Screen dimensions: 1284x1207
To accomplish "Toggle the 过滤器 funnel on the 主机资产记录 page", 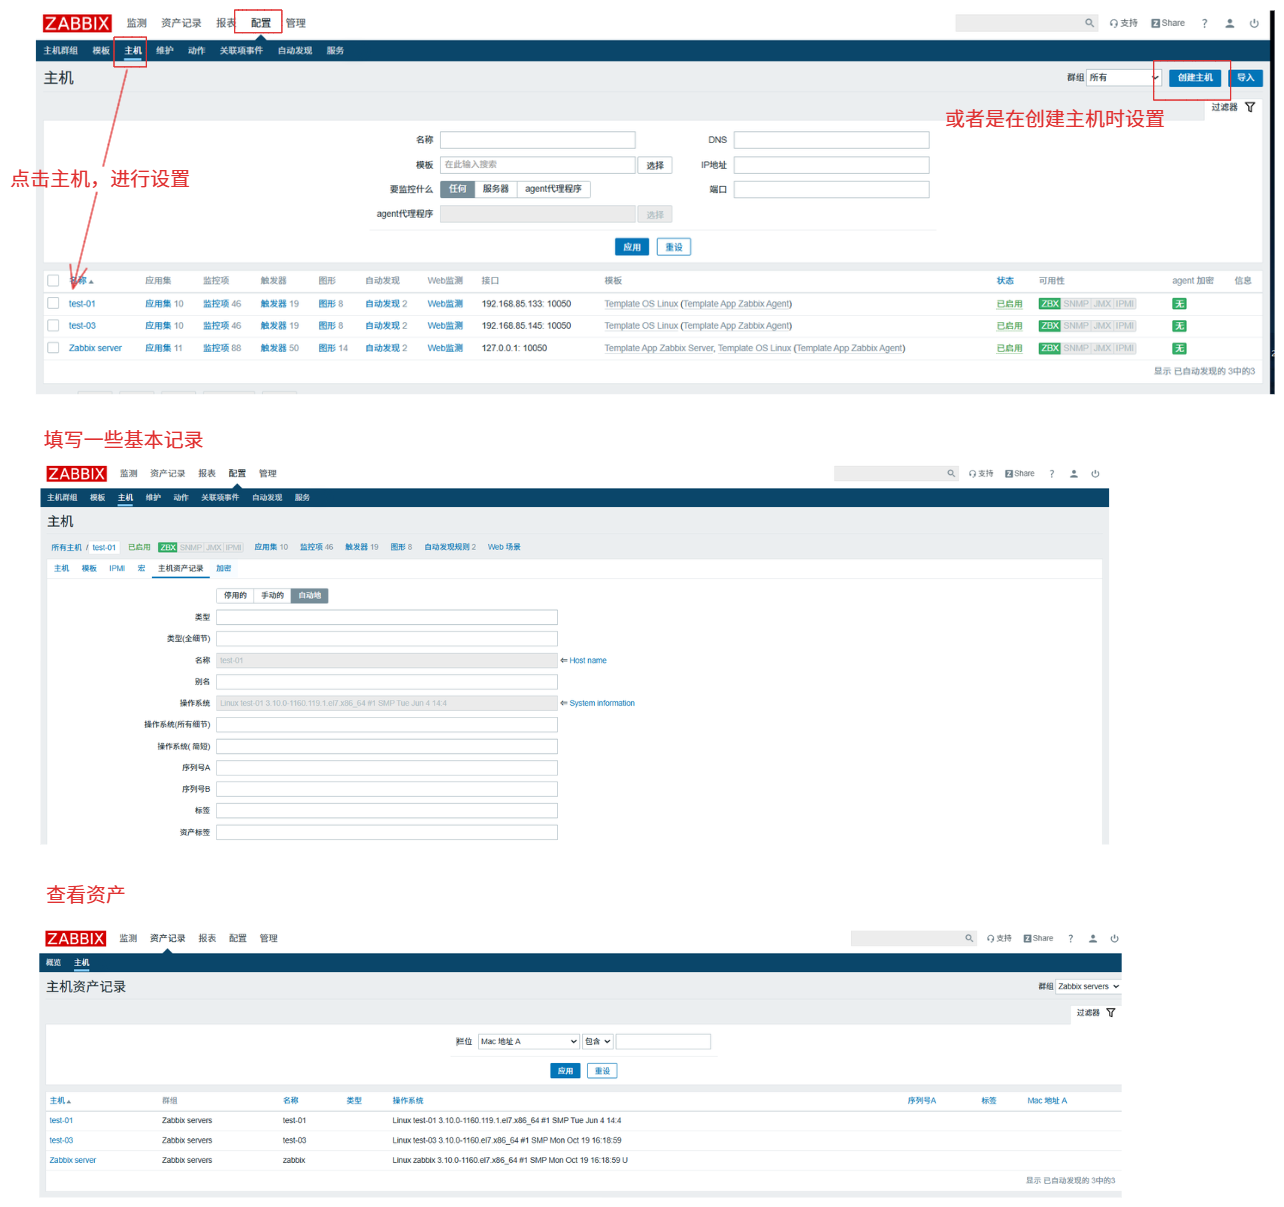I will coord(1111,1013).
